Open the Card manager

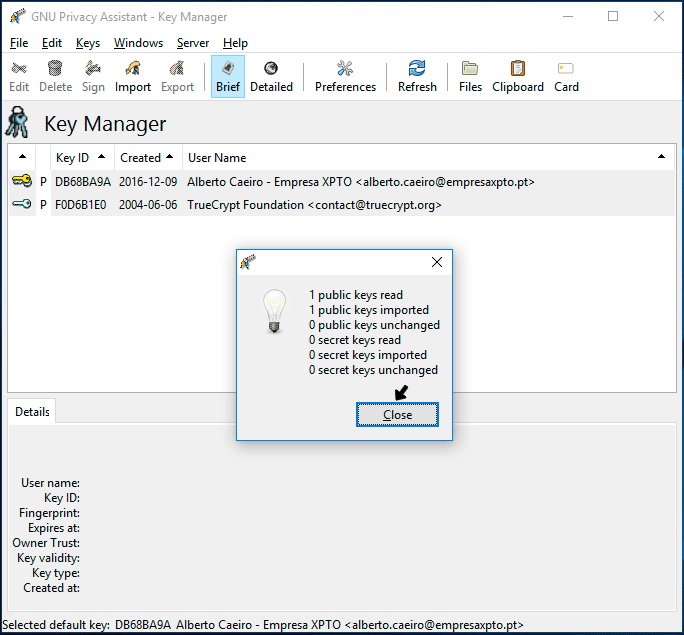pyautogui.click(x=566, y=77)
